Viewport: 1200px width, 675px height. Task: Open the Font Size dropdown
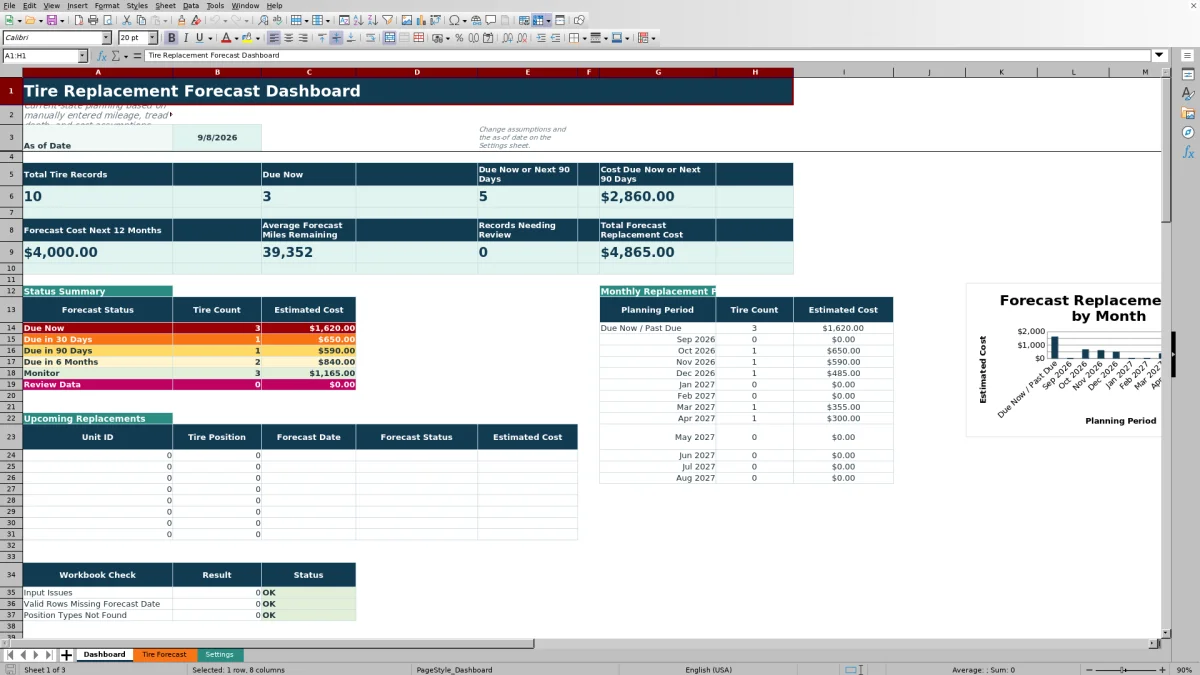pyautogui.click(x=152, y=38)
